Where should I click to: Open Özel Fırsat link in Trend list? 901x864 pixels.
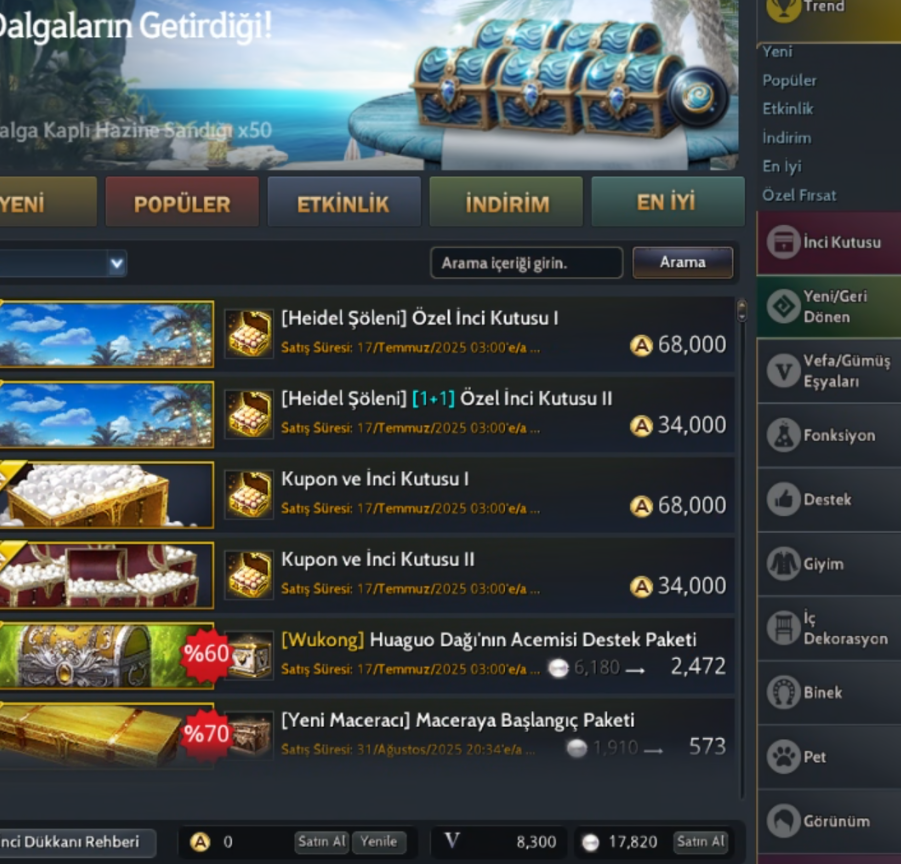[799, 195]
